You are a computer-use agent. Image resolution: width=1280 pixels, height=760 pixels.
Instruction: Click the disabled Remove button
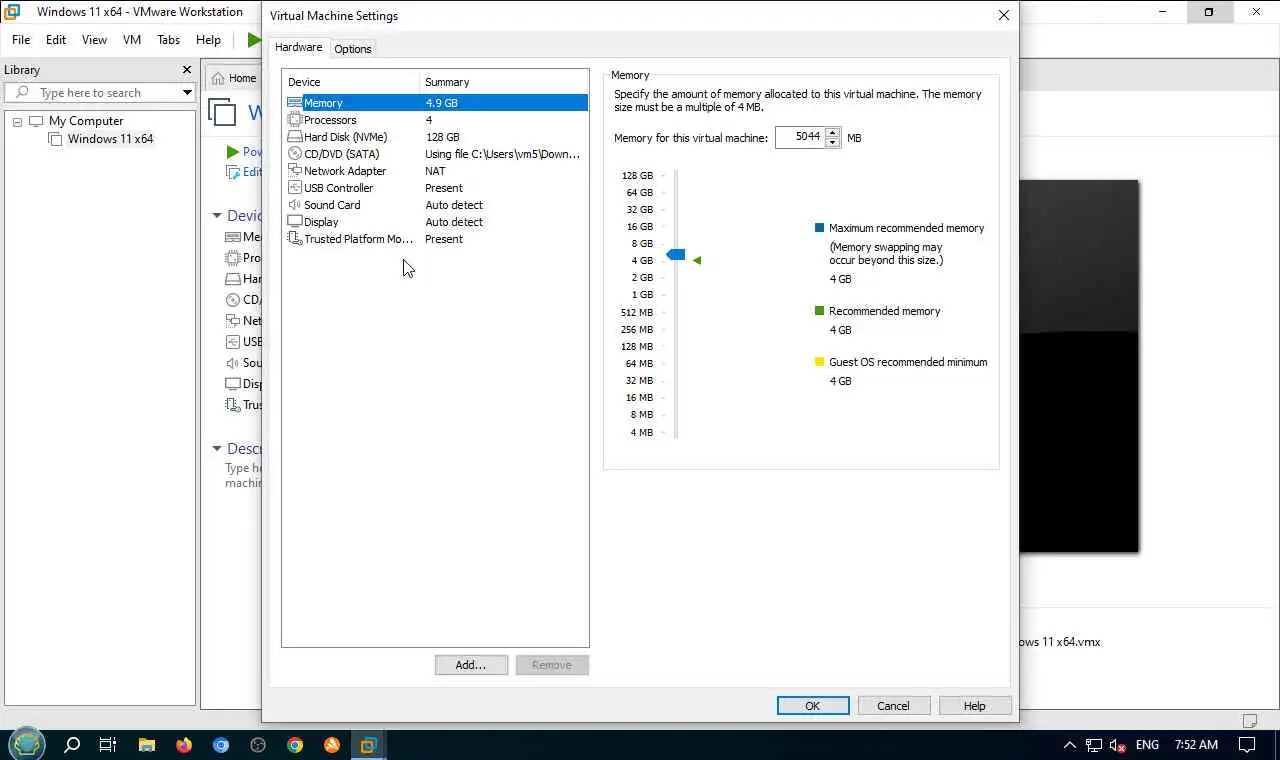pyautogui.click(x=552, y=665)
